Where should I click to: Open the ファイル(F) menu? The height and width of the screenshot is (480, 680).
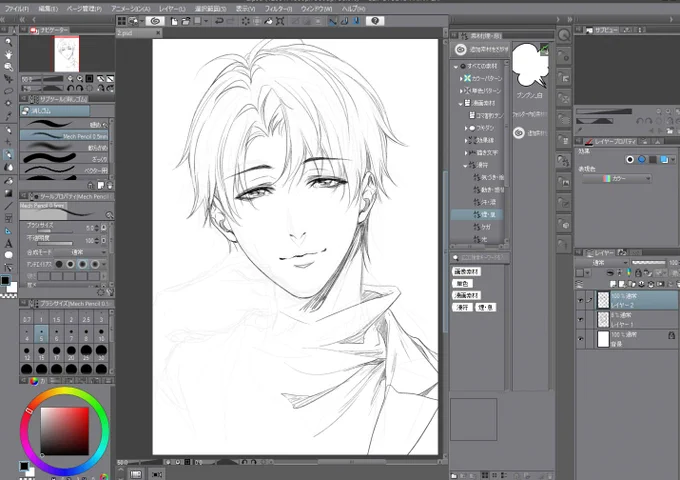(x=17, y=9)
